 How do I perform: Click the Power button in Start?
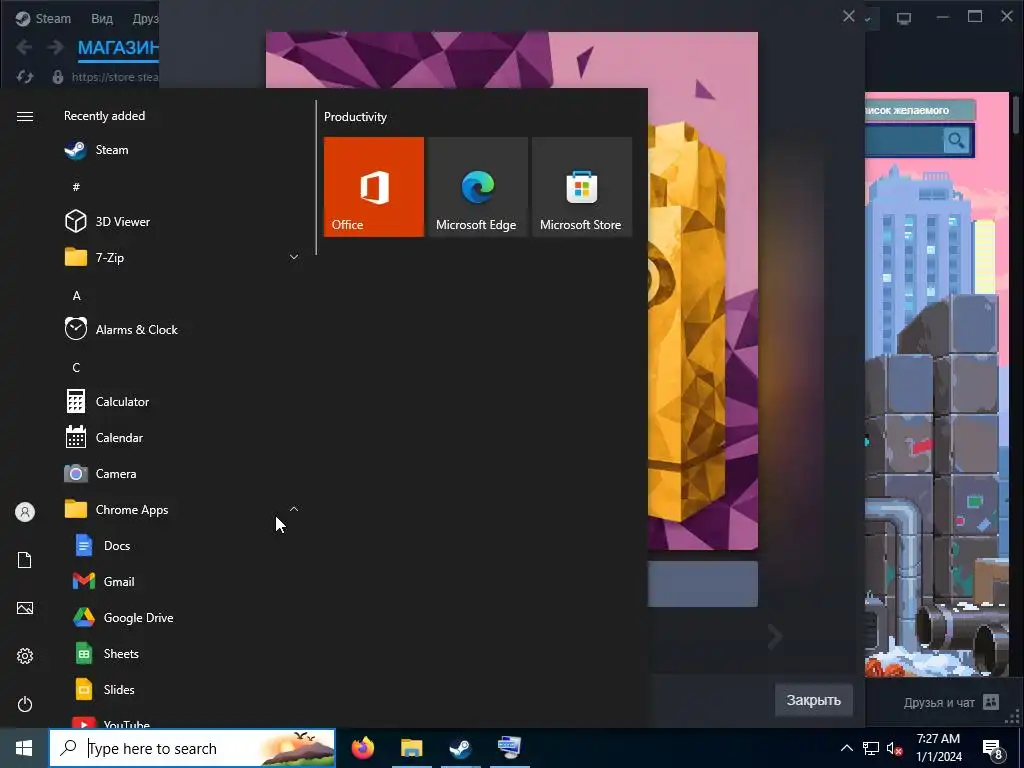pyautogui.click(x=25, y=704)
